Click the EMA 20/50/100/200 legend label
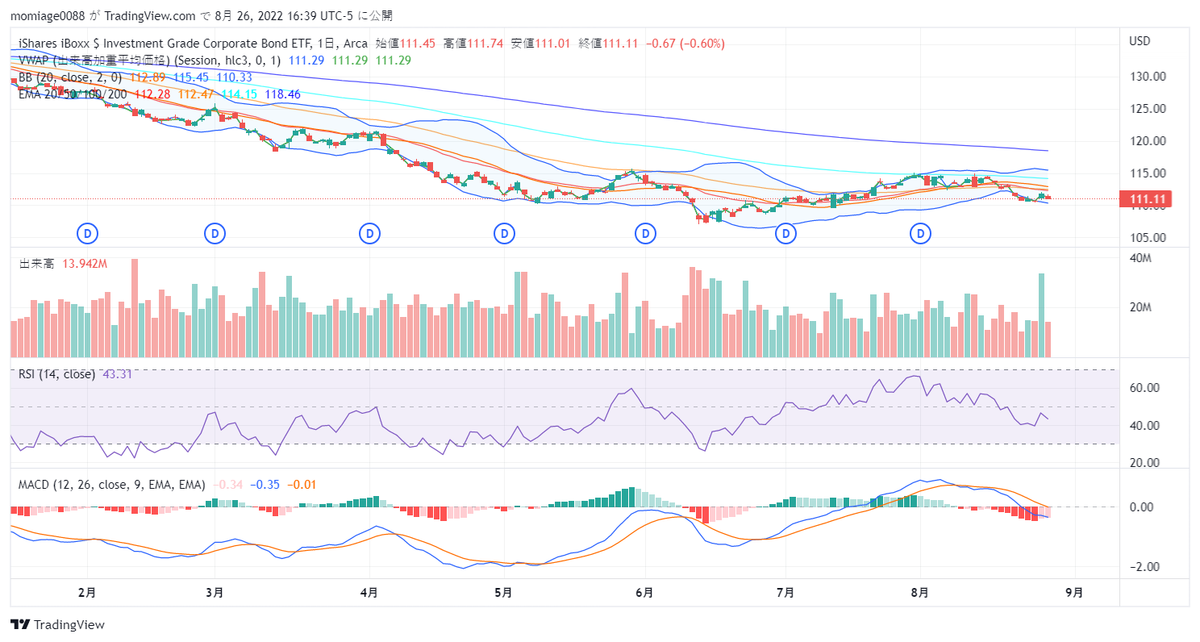1200x642 pixels. coord(73,93)
